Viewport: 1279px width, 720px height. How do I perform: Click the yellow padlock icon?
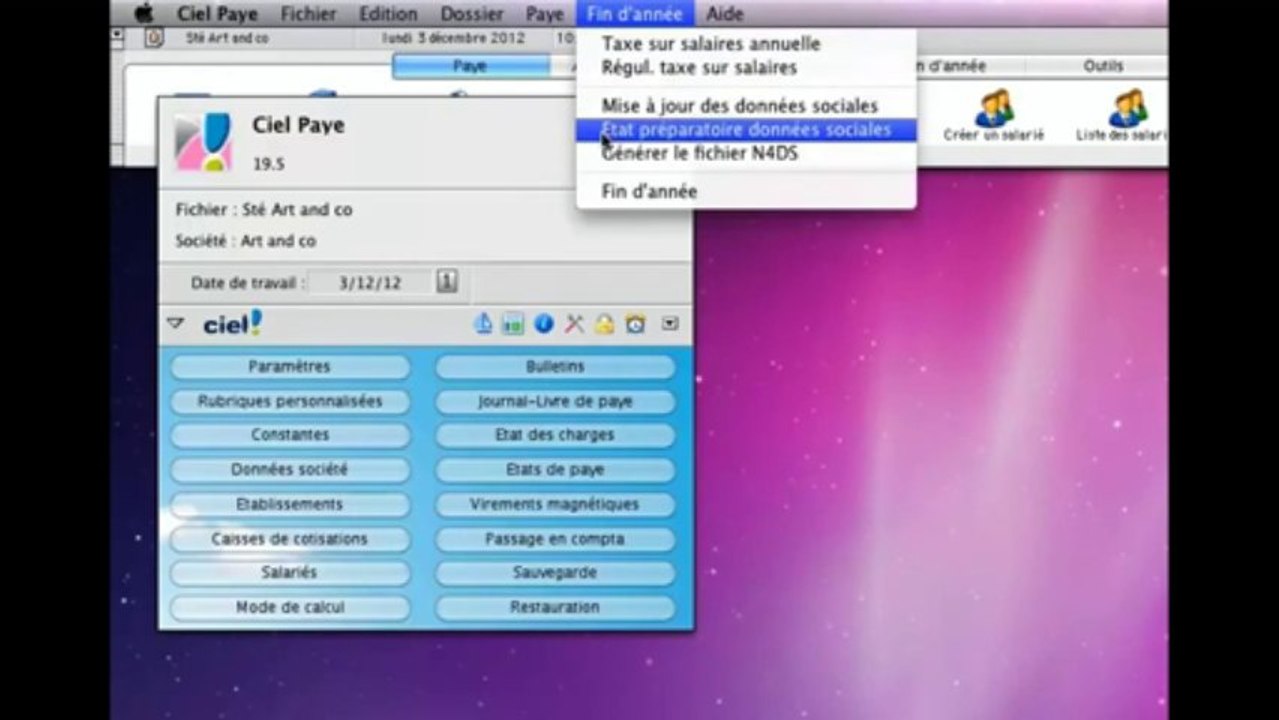tap(604, 323)
